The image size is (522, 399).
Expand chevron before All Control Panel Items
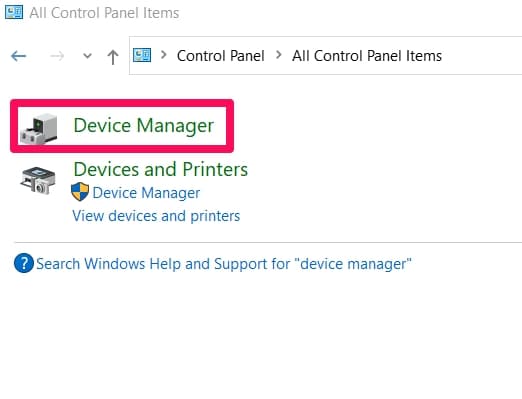click(279, 55)
